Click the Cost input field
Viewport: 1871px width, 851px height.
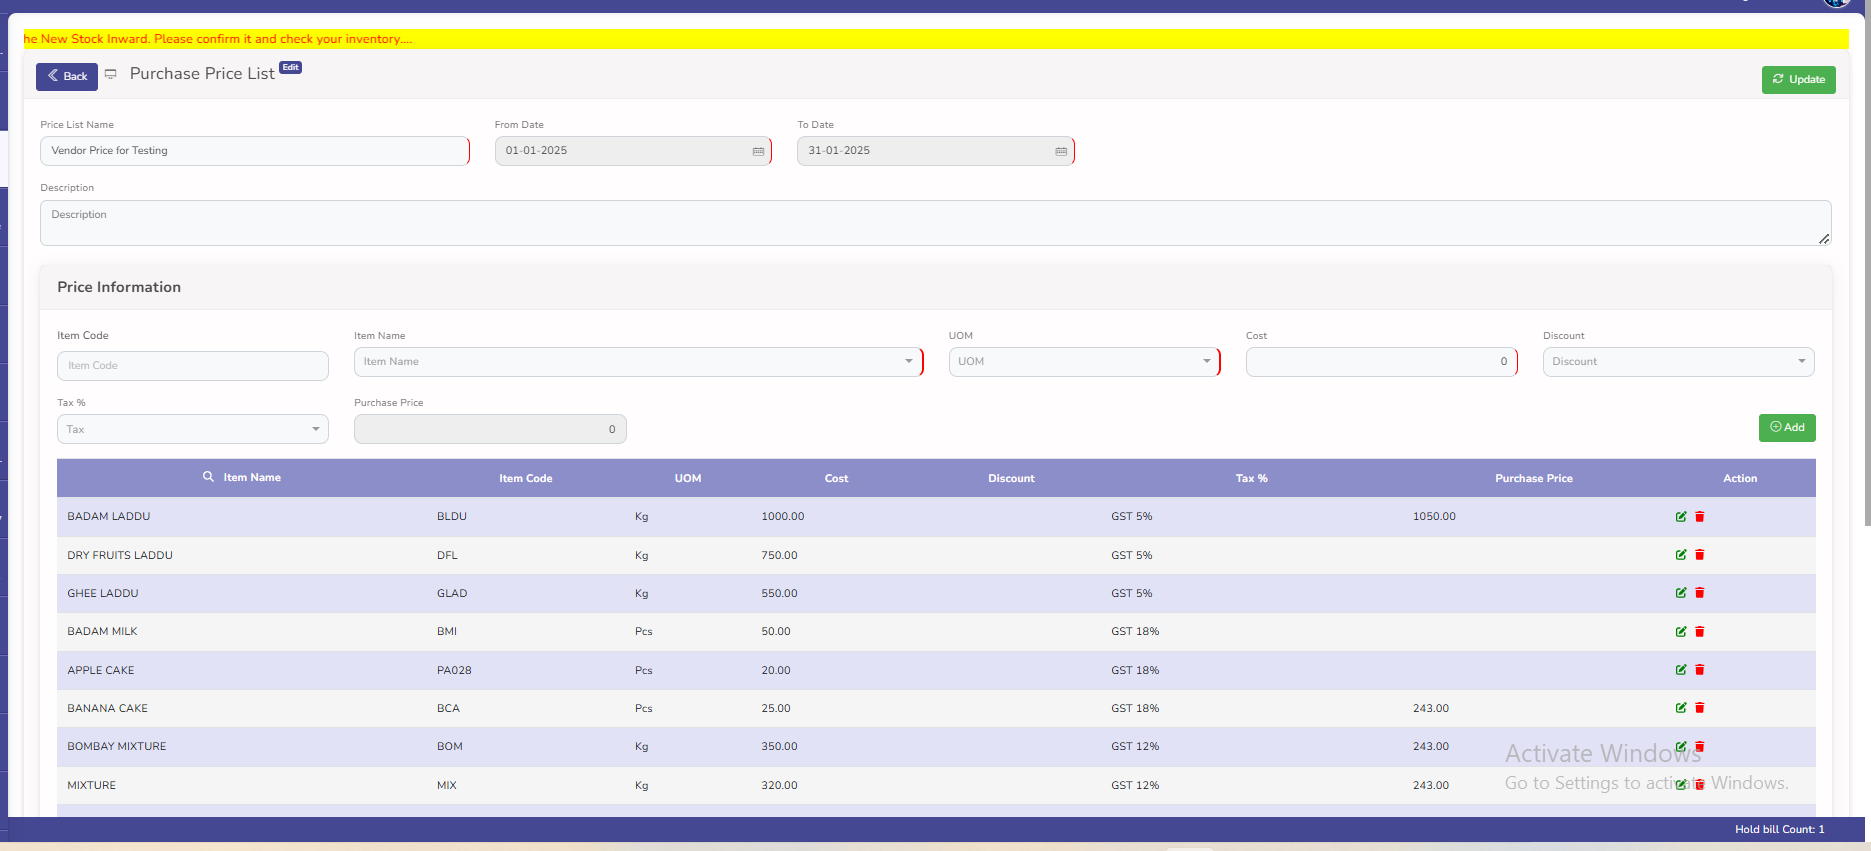[x=1380, y=362]
